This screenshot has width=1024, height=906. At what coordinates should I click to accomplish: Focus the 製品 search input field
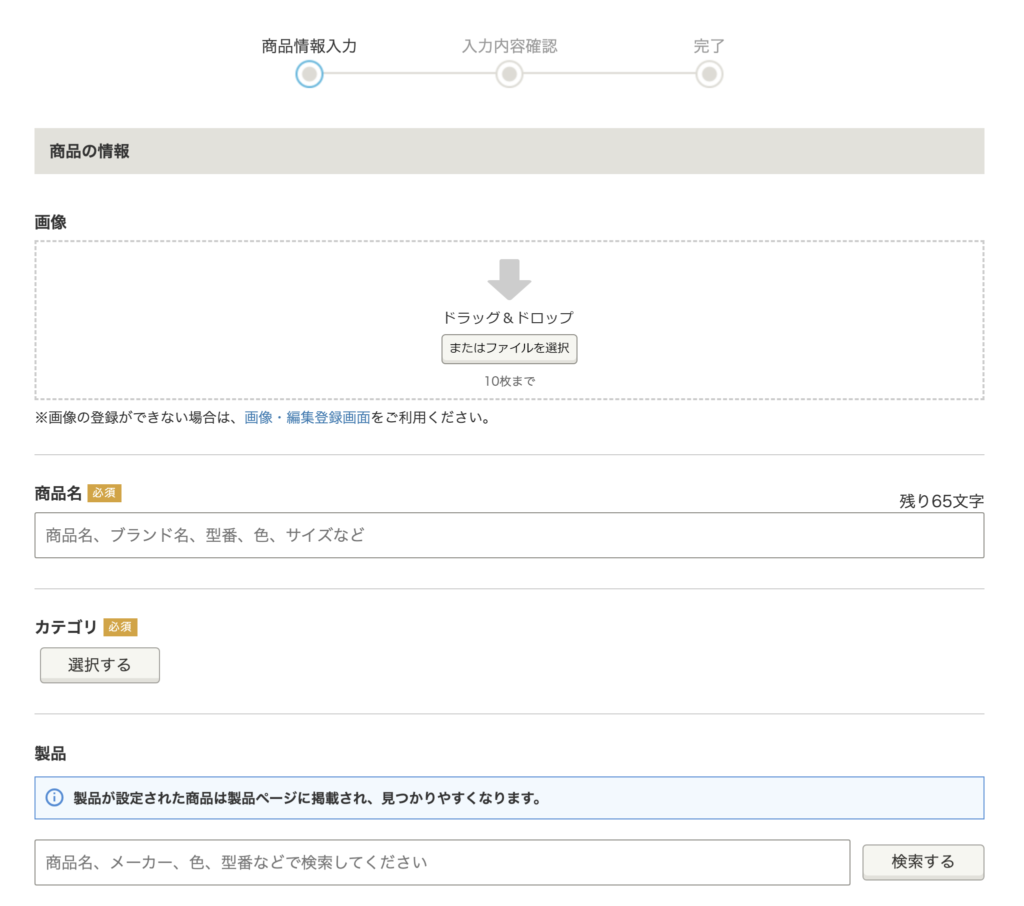point(442,862)
